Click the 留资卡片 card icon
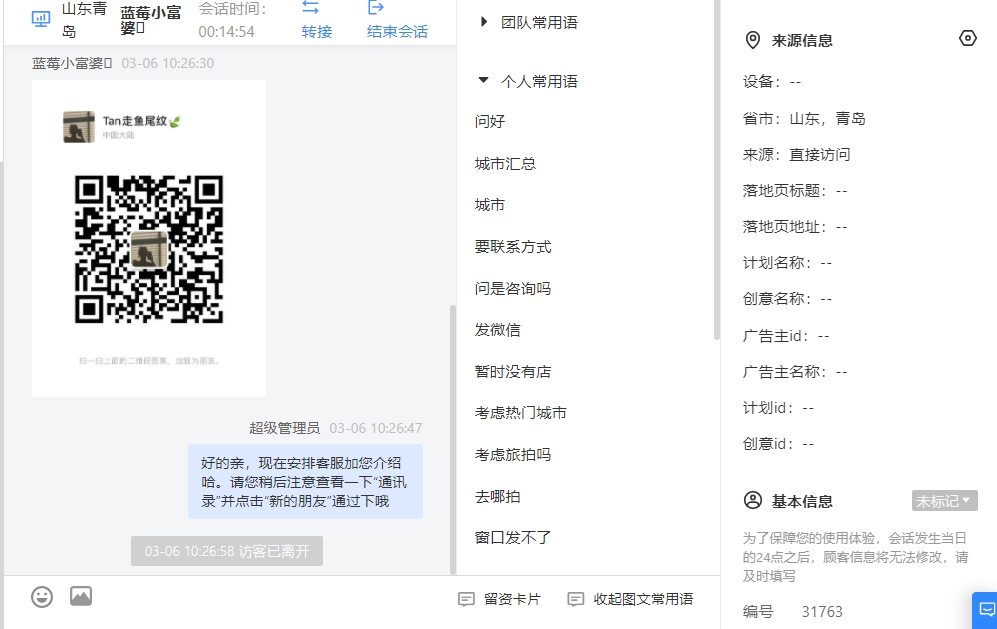Image resolution: width=997 pixels, height=629 pixels. (x=466, y=599)
